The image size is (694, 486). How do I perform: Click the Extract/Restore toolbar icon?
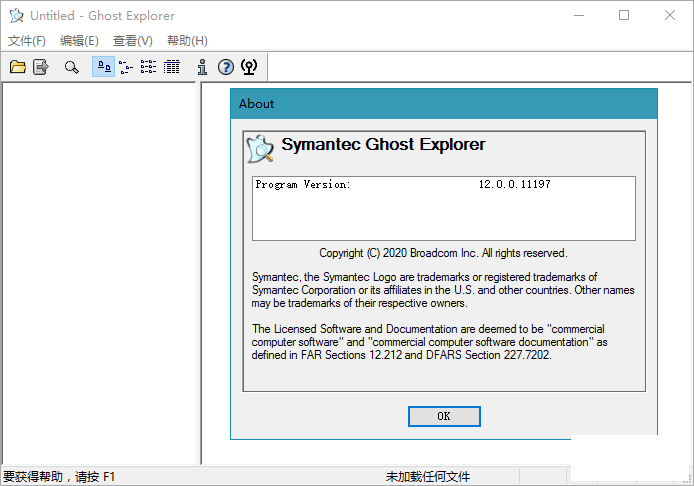coord(41,67)
